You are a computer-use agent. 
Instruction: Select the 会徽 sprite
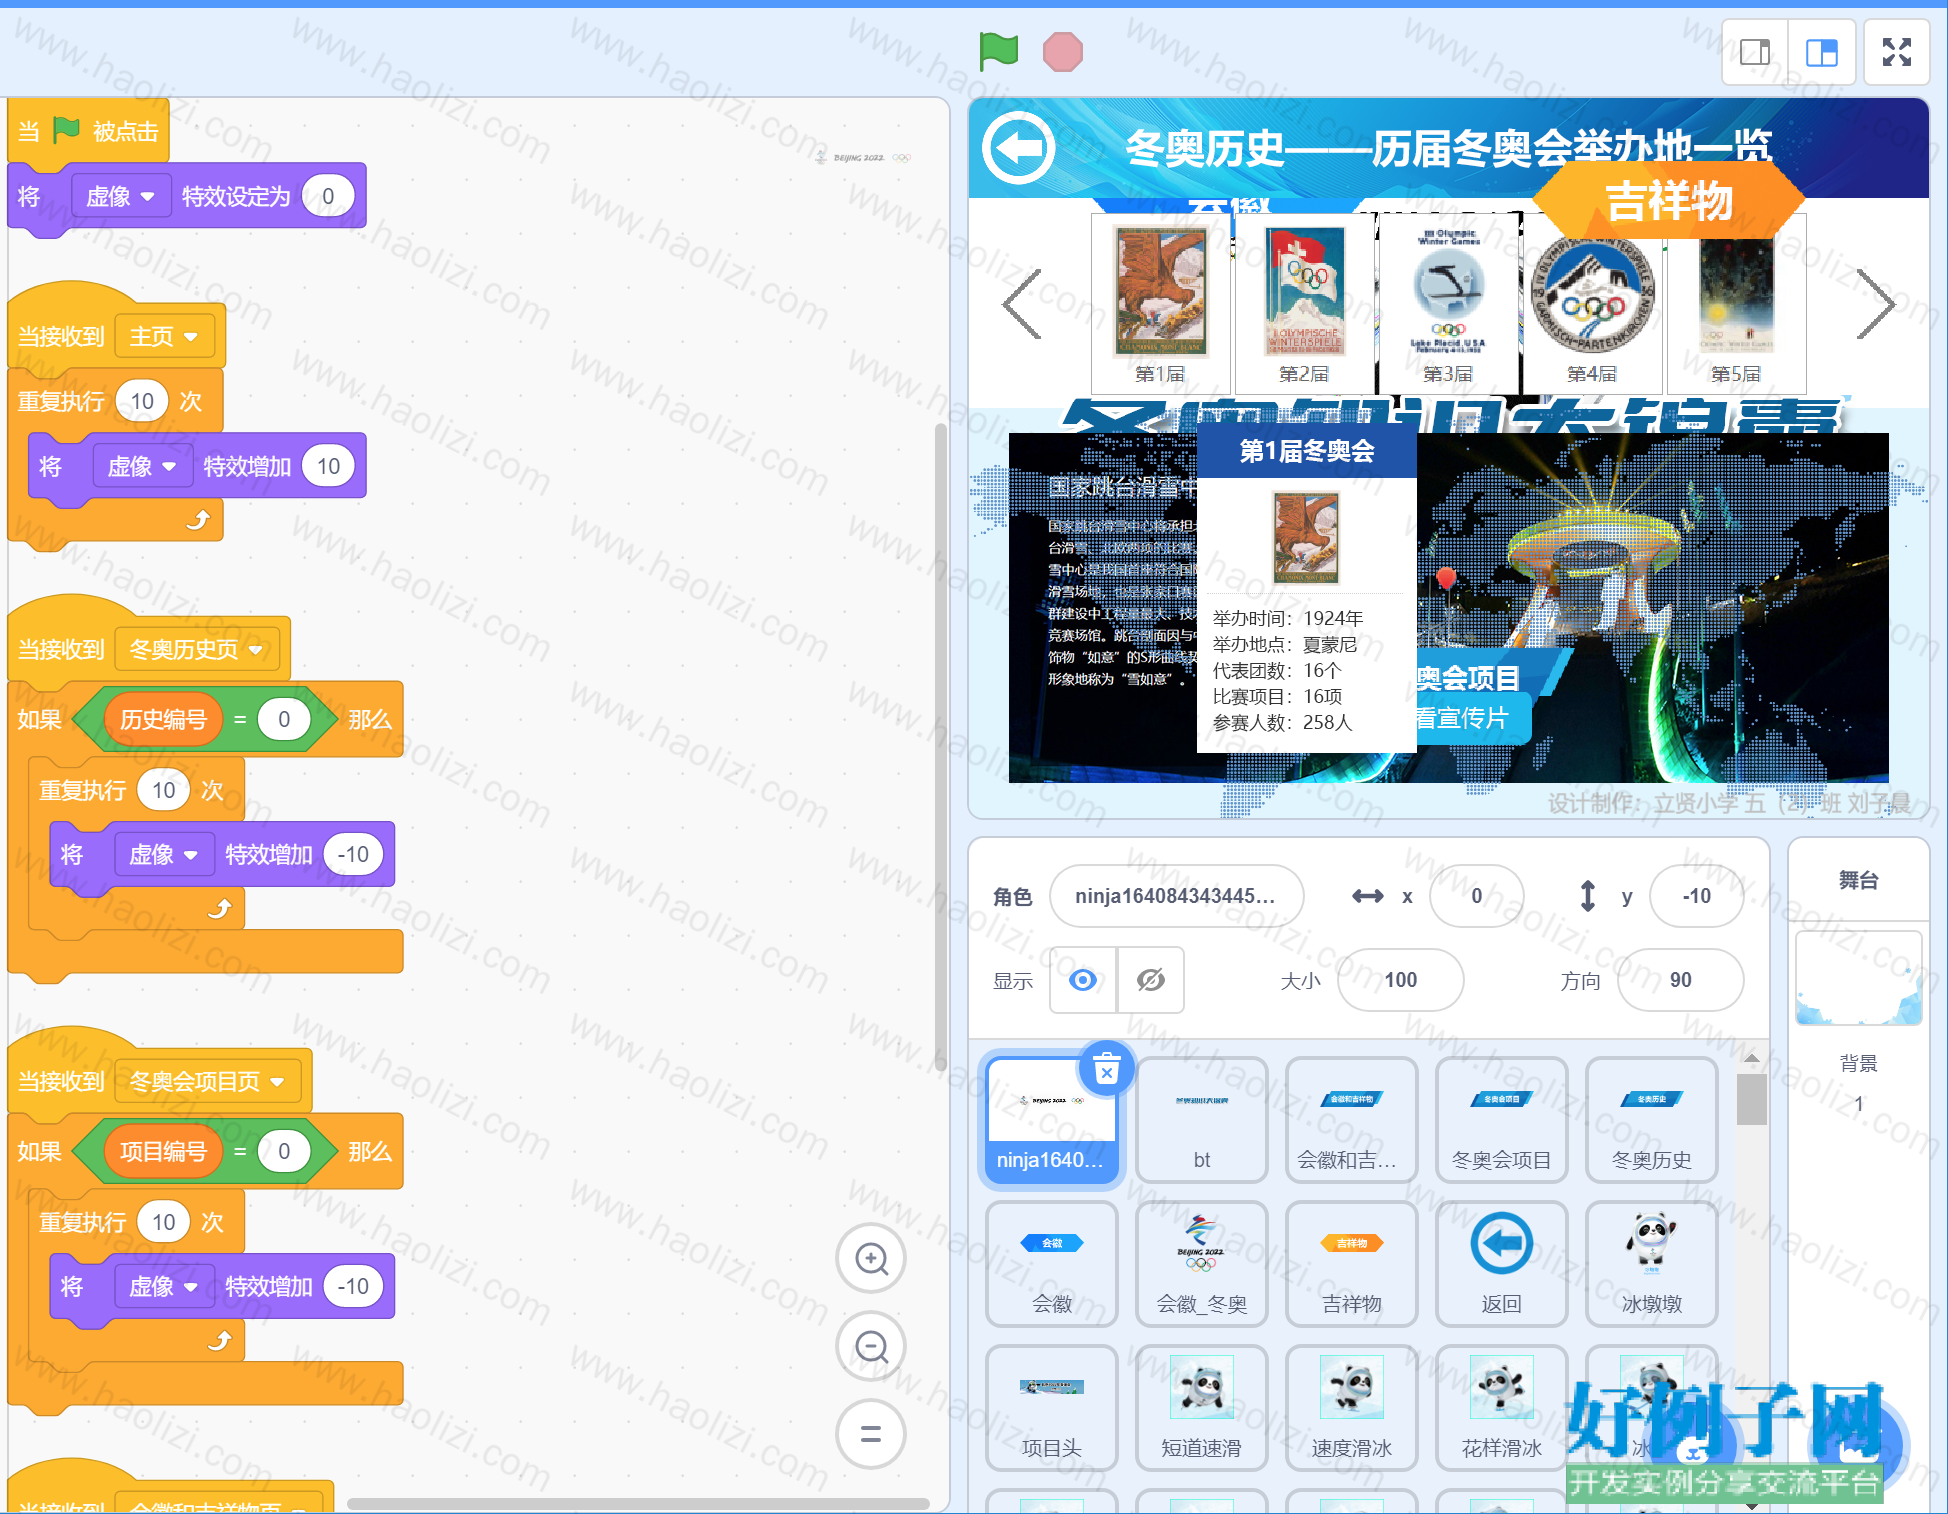coord(1051,1264)
